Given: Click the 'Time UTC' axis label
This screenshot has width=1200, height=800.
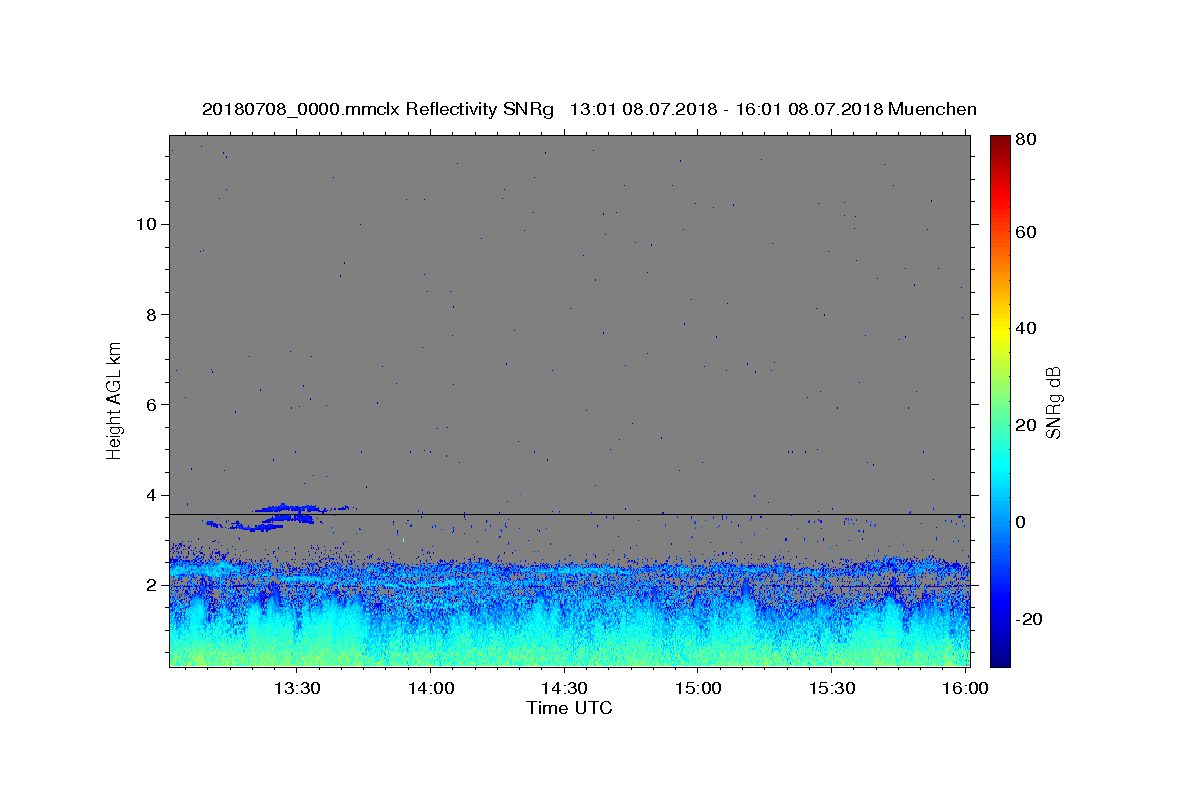Looking at the screenshot, I should (x=569, y=708).
